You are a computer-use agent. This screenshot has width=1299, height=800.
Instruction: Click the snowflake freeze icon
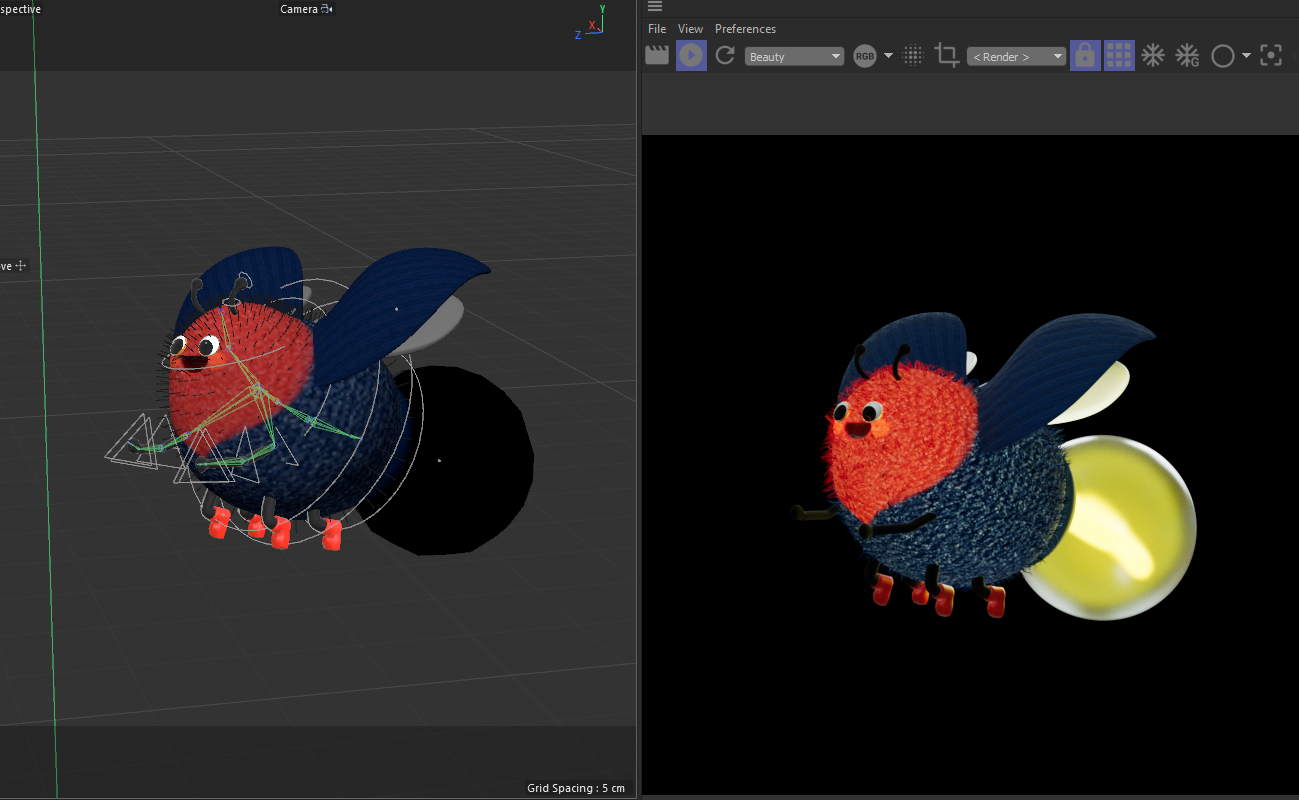(x=1153, y=55)
